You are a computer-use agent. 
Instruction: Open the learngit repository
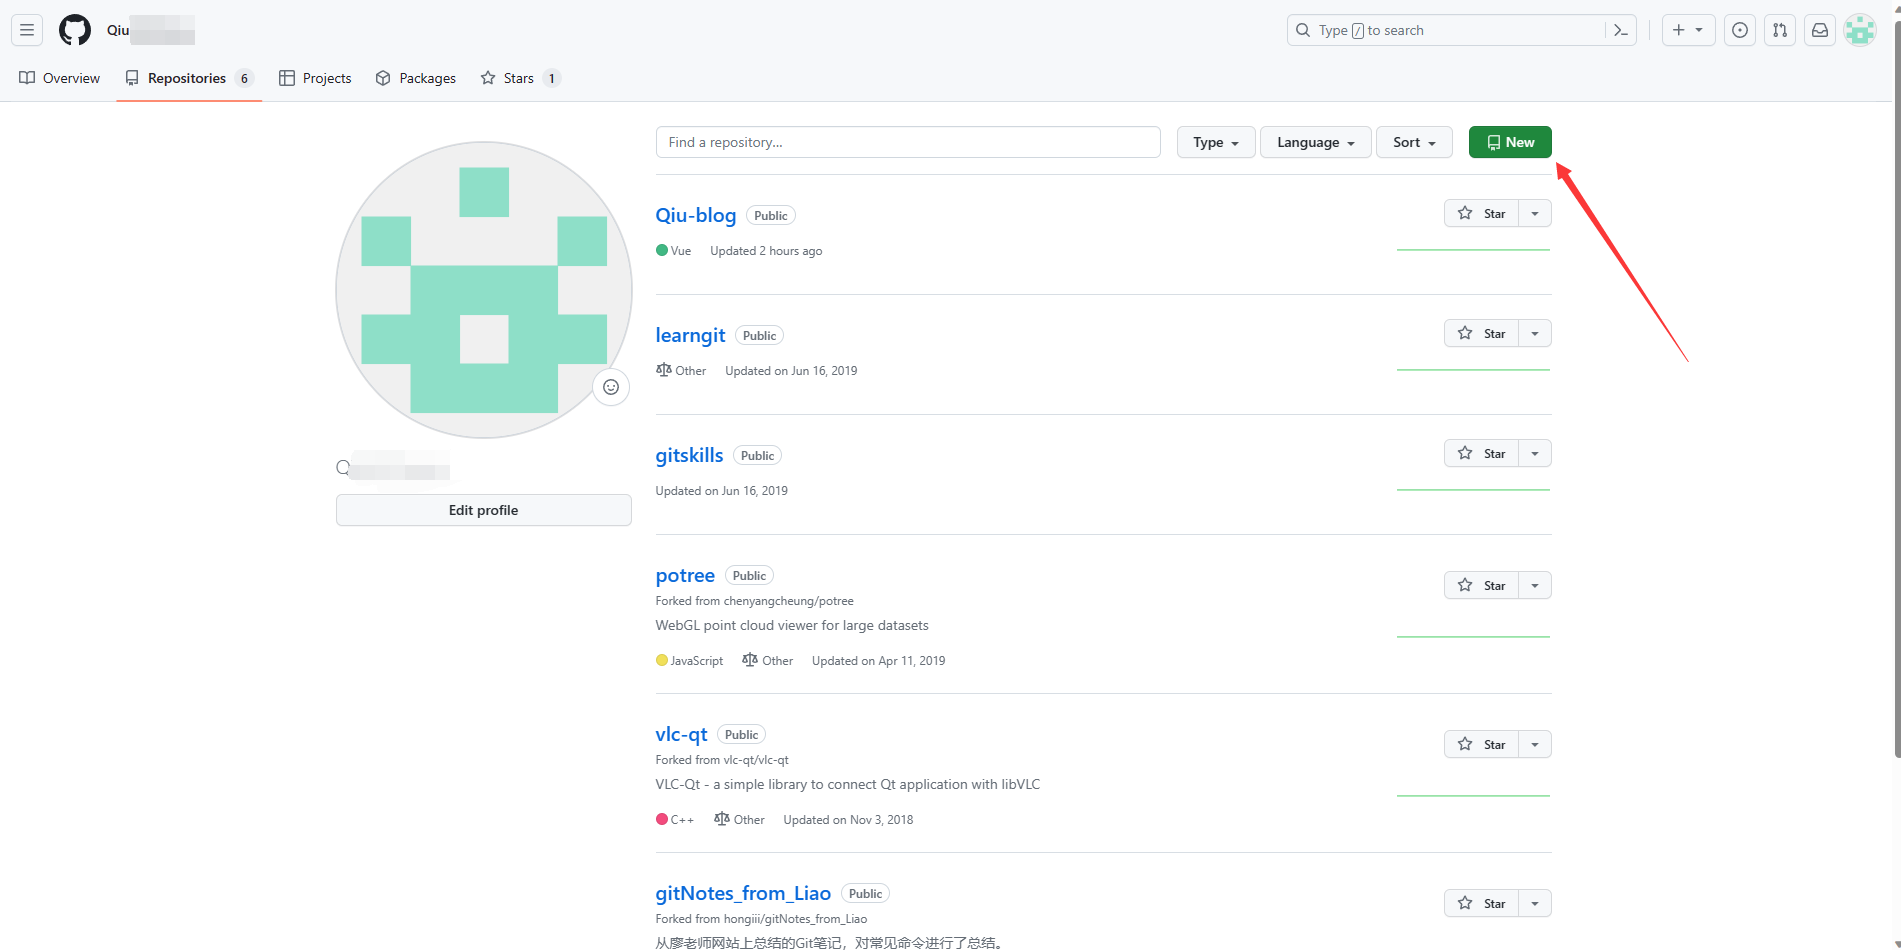click(691, 335)
